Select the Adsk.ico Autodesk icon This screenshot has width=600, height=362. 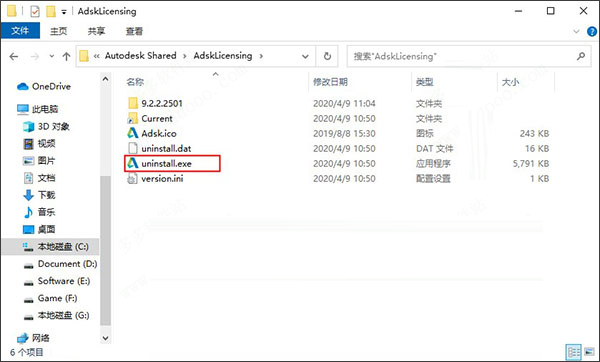pos(133,133)
